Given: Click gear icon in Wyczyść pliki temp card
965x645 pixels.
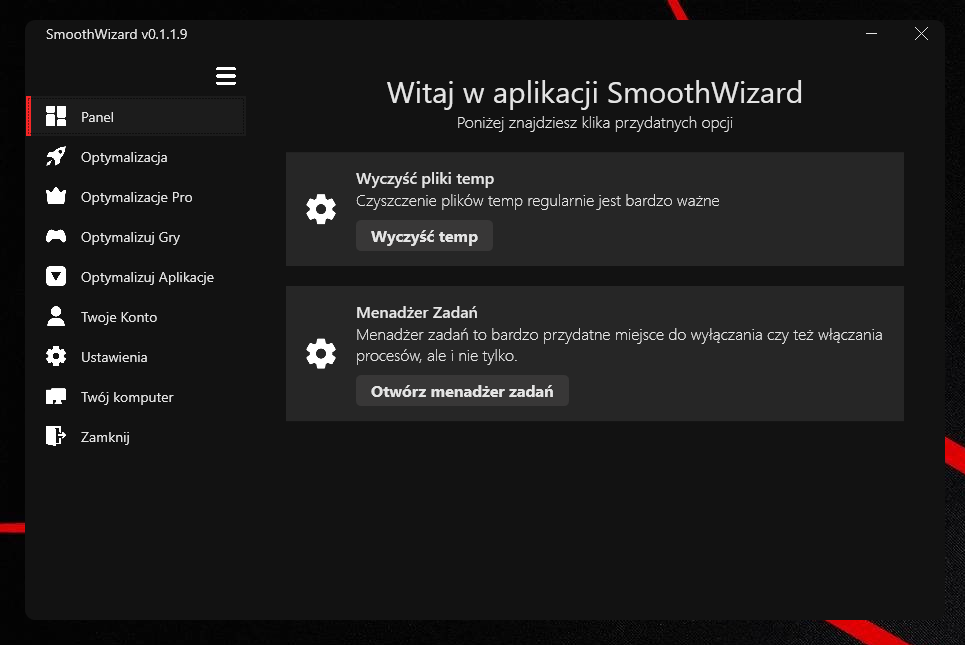Looking at the screenshot, I should point(321,209).
